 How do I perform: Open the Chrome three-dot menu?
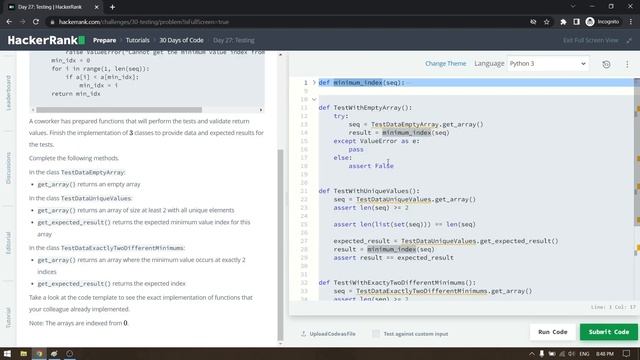[x=631, y=22]
